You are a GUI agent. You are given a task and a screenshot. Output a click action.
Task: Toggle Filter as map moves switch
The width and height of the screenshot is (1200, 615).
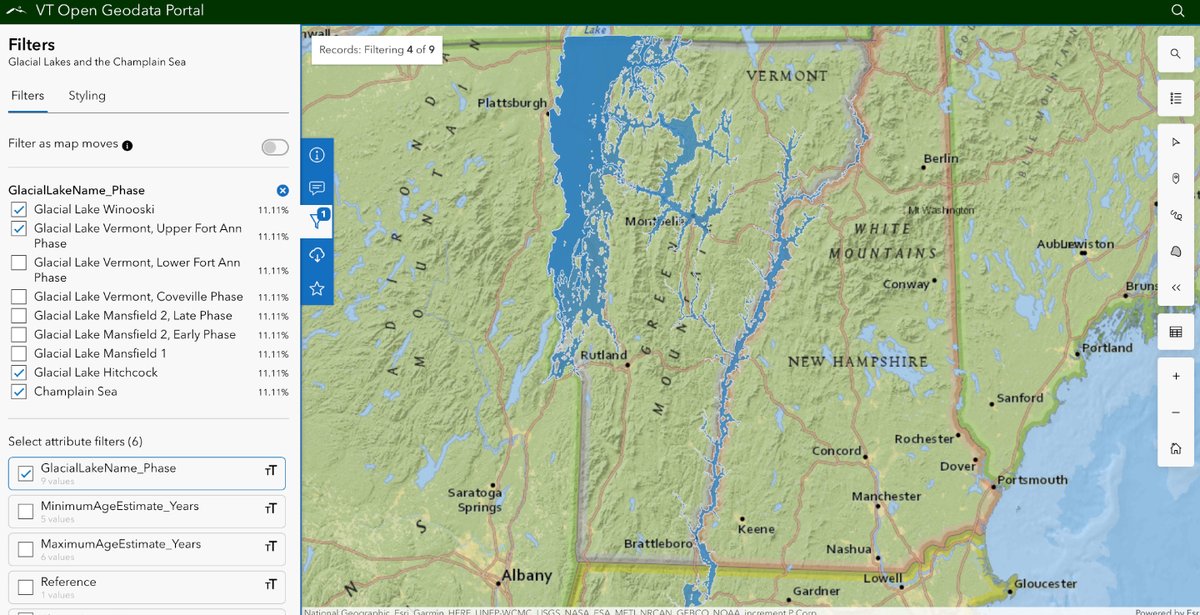click(275, 147)
